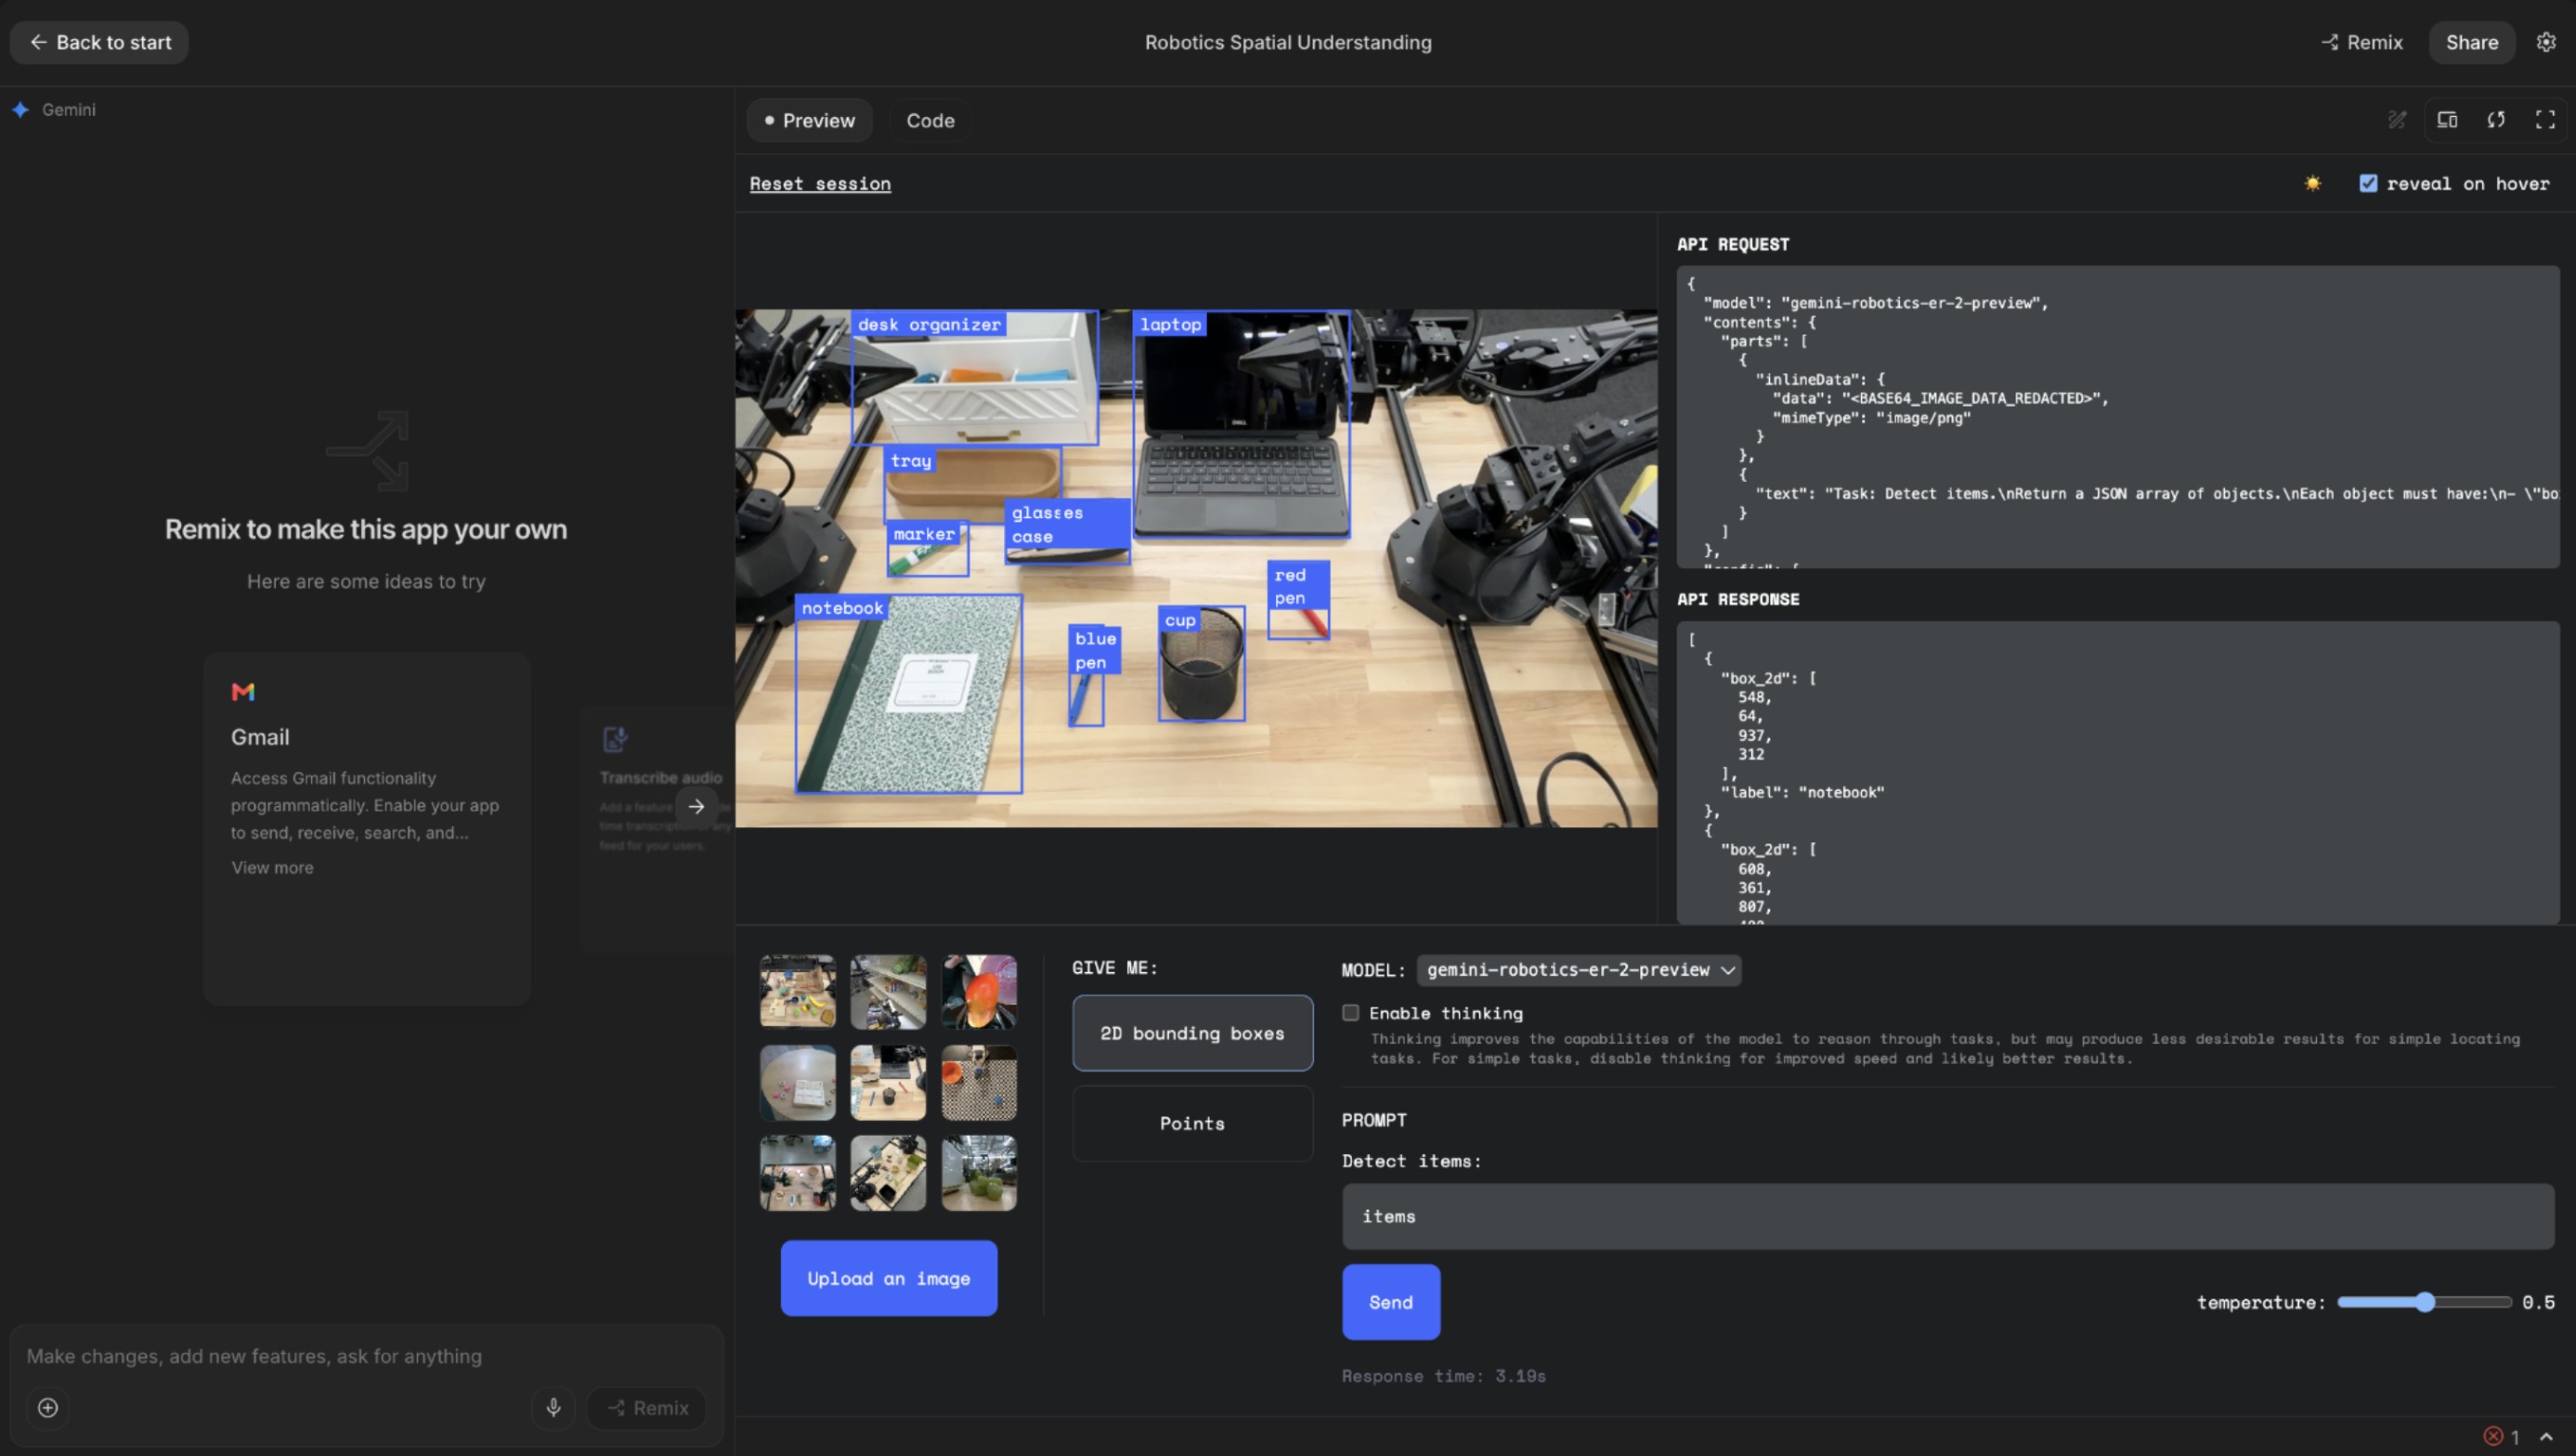Open the annotate pencil tool icon
The width and height of the screenshot is (2576, 1456).
click(2397, 120)
